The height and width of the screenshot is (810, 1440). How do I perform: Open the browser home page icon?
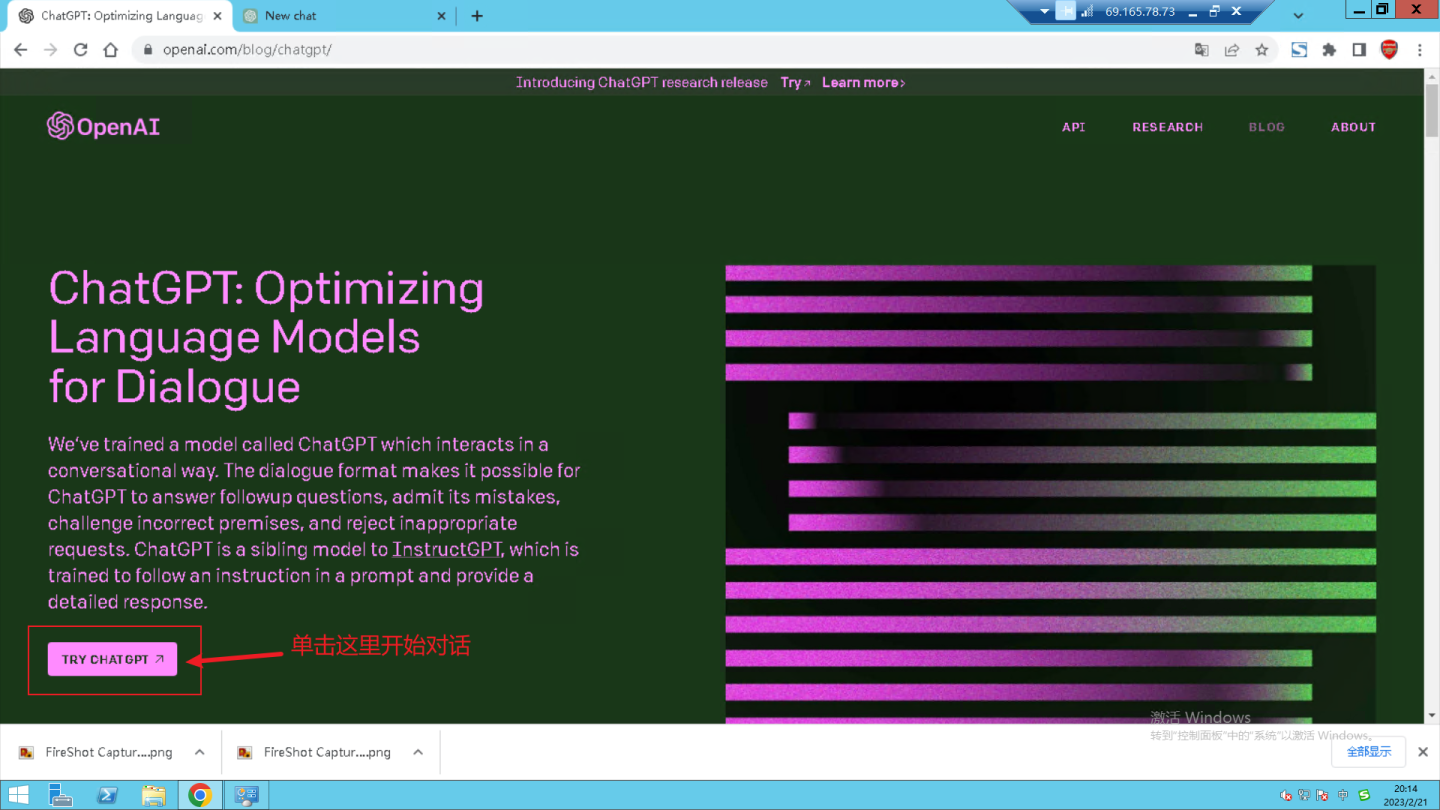[111, 50]
